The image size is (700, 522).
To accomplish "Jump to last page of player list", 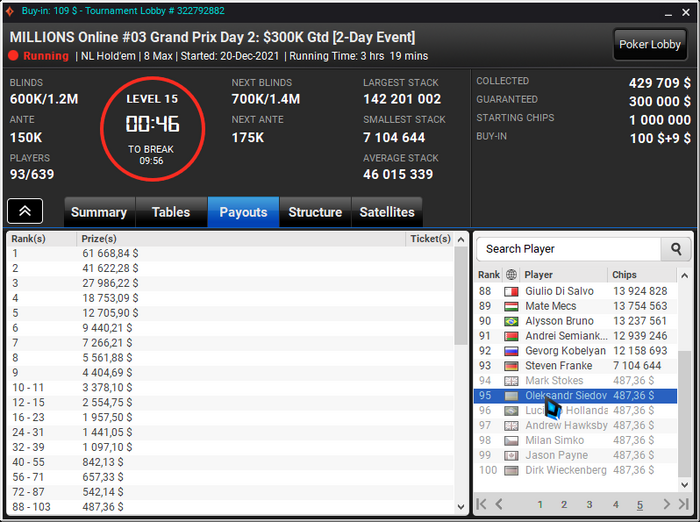I will (683, 504).
